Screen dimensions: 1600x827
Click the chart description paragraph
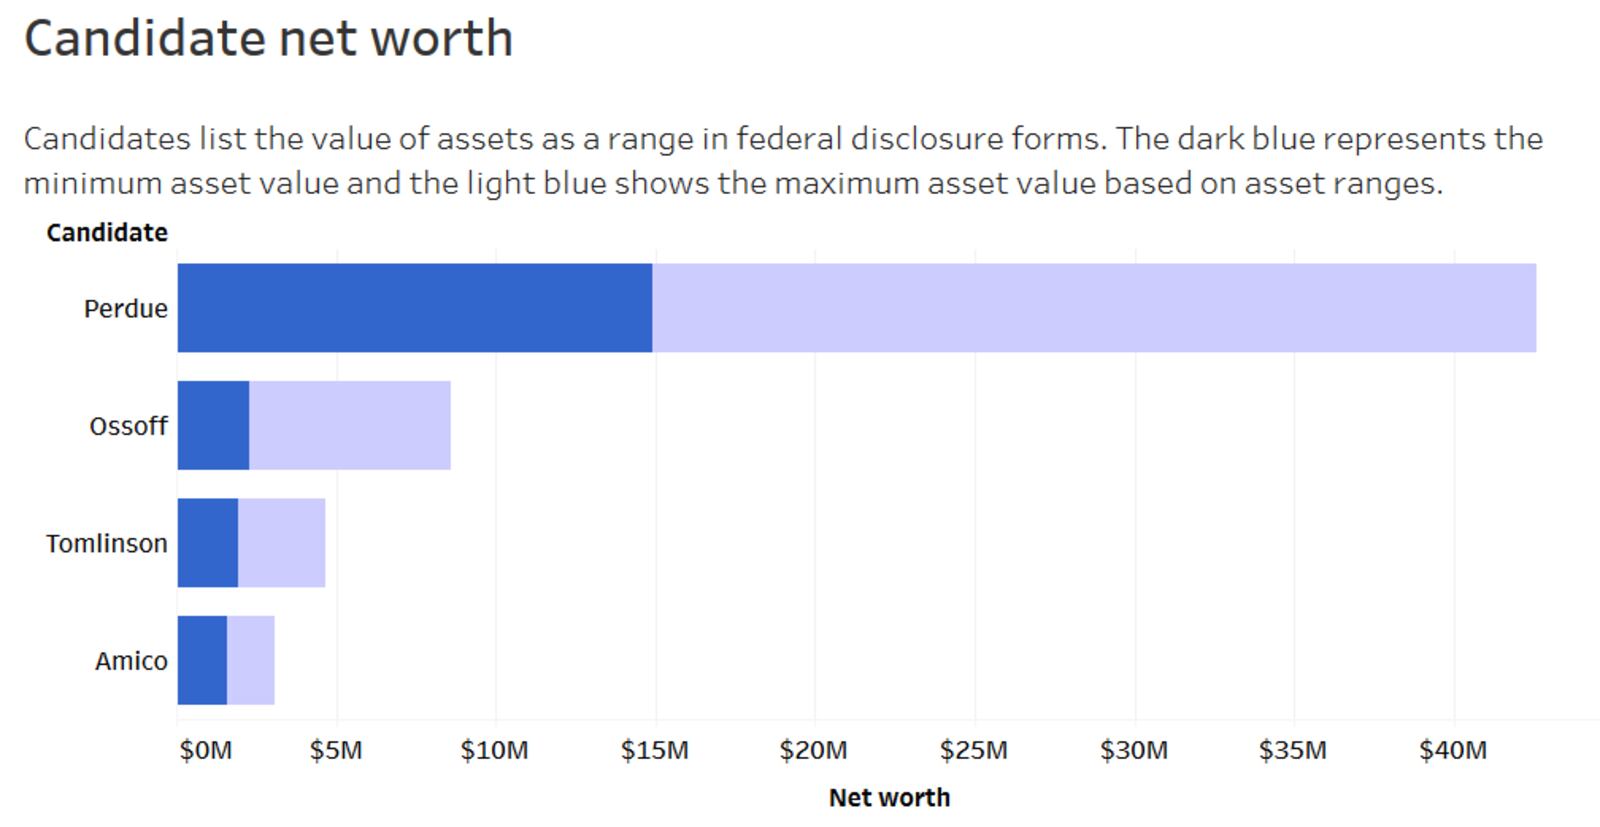[x=782, y=161]
